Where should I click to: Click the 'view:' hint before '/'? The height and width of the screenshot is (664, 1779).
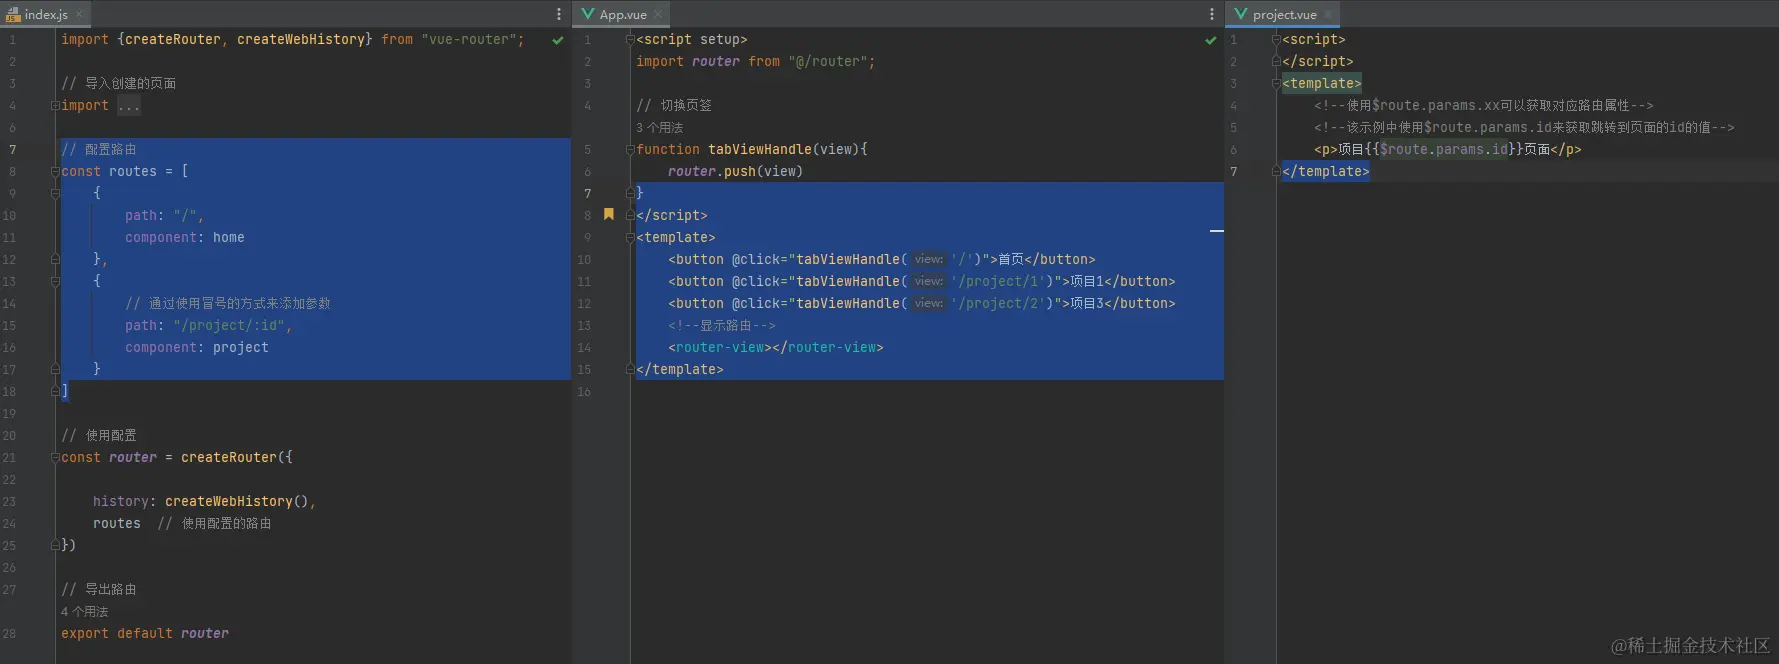[x=929, y=259]
